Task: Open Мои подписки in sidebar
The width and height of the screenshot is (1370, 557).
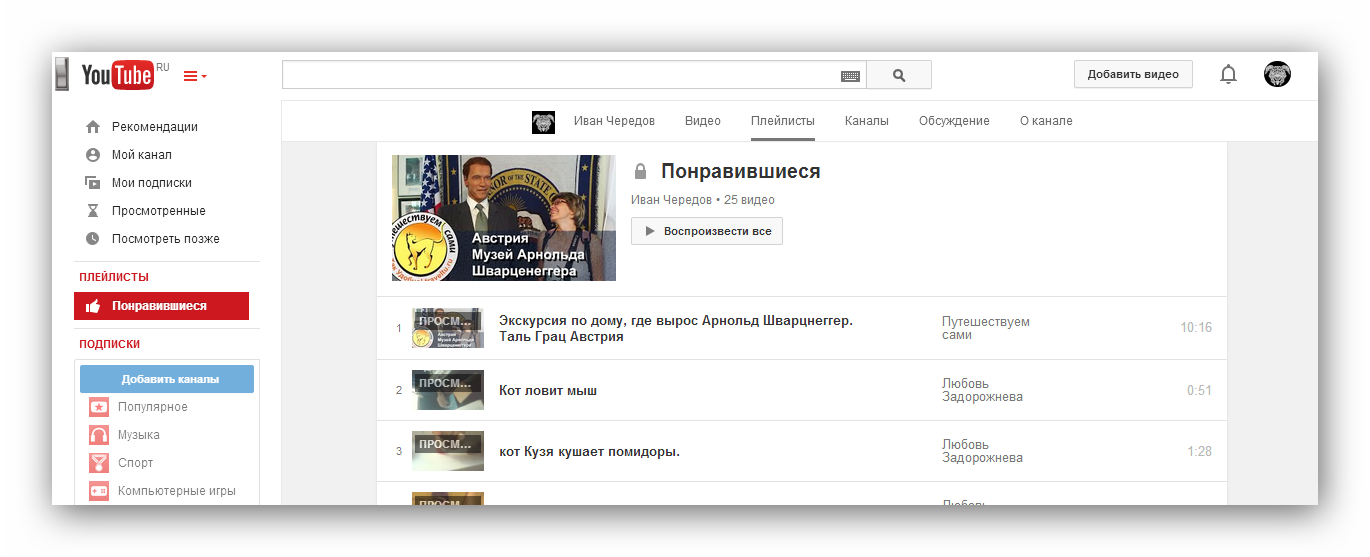Action: tap(152, 183)
